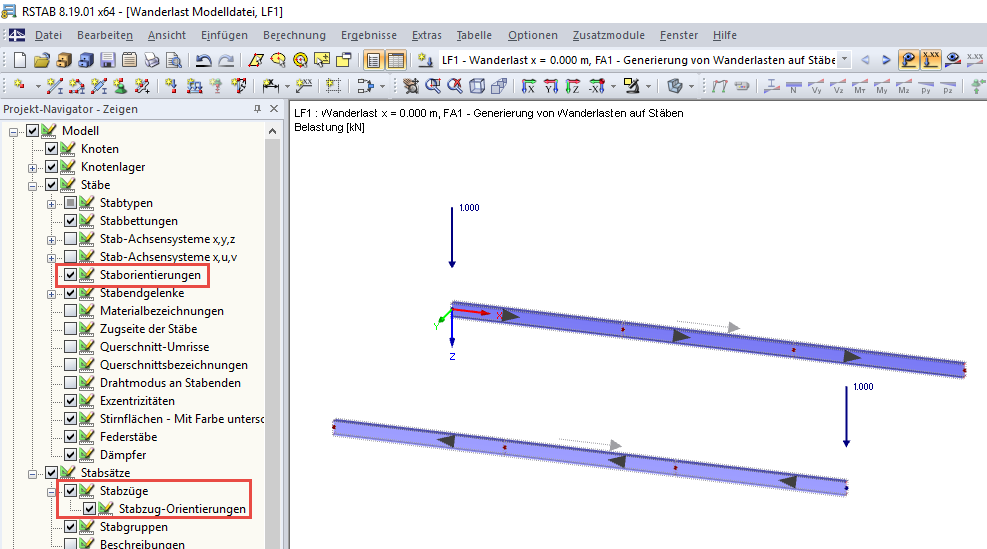The image size is (987, 549).
Task: Collapse the Modell tree node
Action: pyautogui.click(x=13, y=132)
